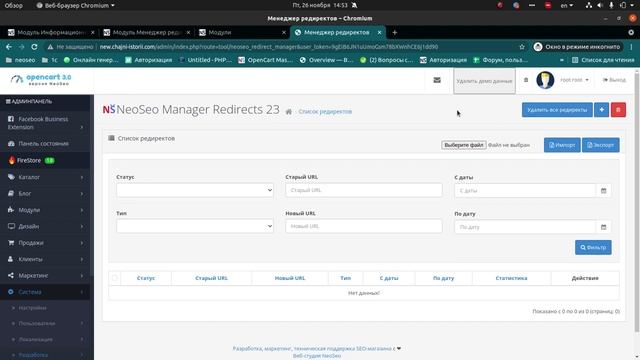
Task: Open Панель состояния in sidebar
Action: 45,144
